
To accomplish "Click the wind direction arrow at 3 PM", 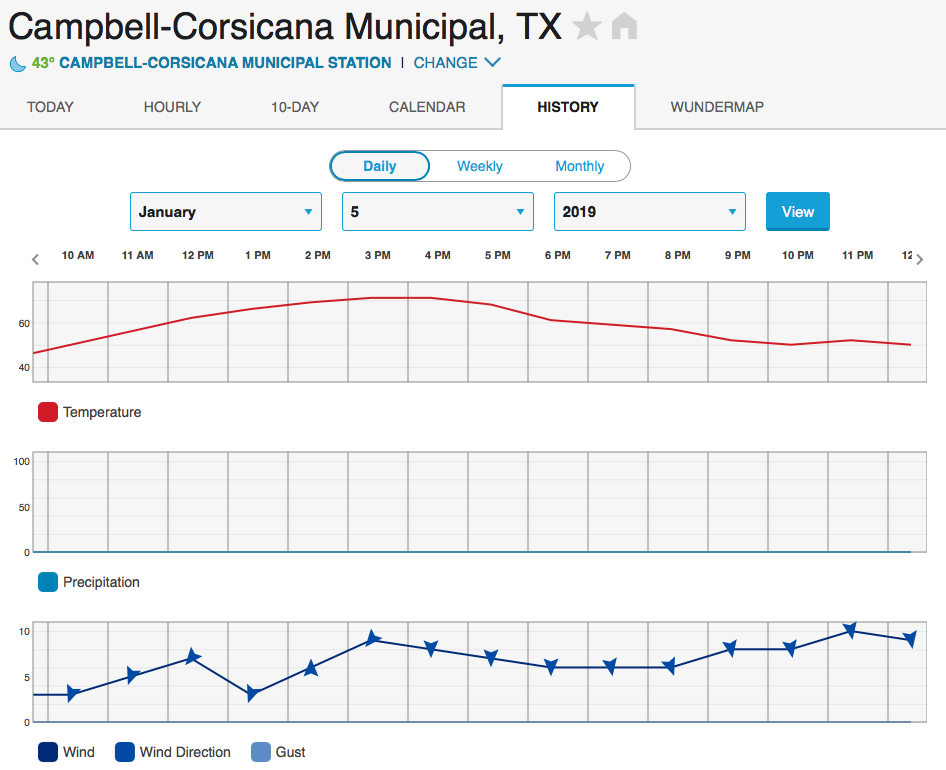I will [372, 639].
